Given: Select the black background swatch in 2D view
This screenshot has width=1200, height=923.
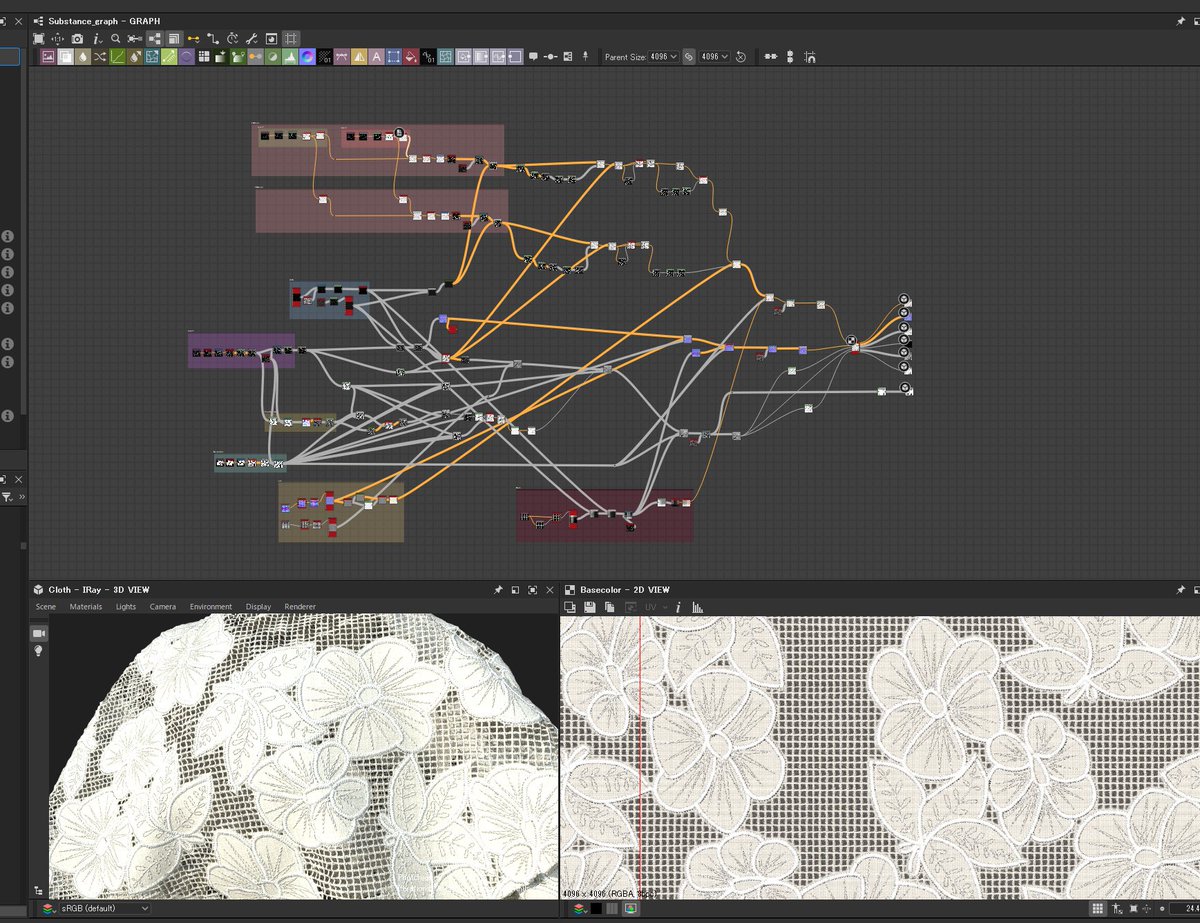Looking at the screenshot, I should [596, 908].
